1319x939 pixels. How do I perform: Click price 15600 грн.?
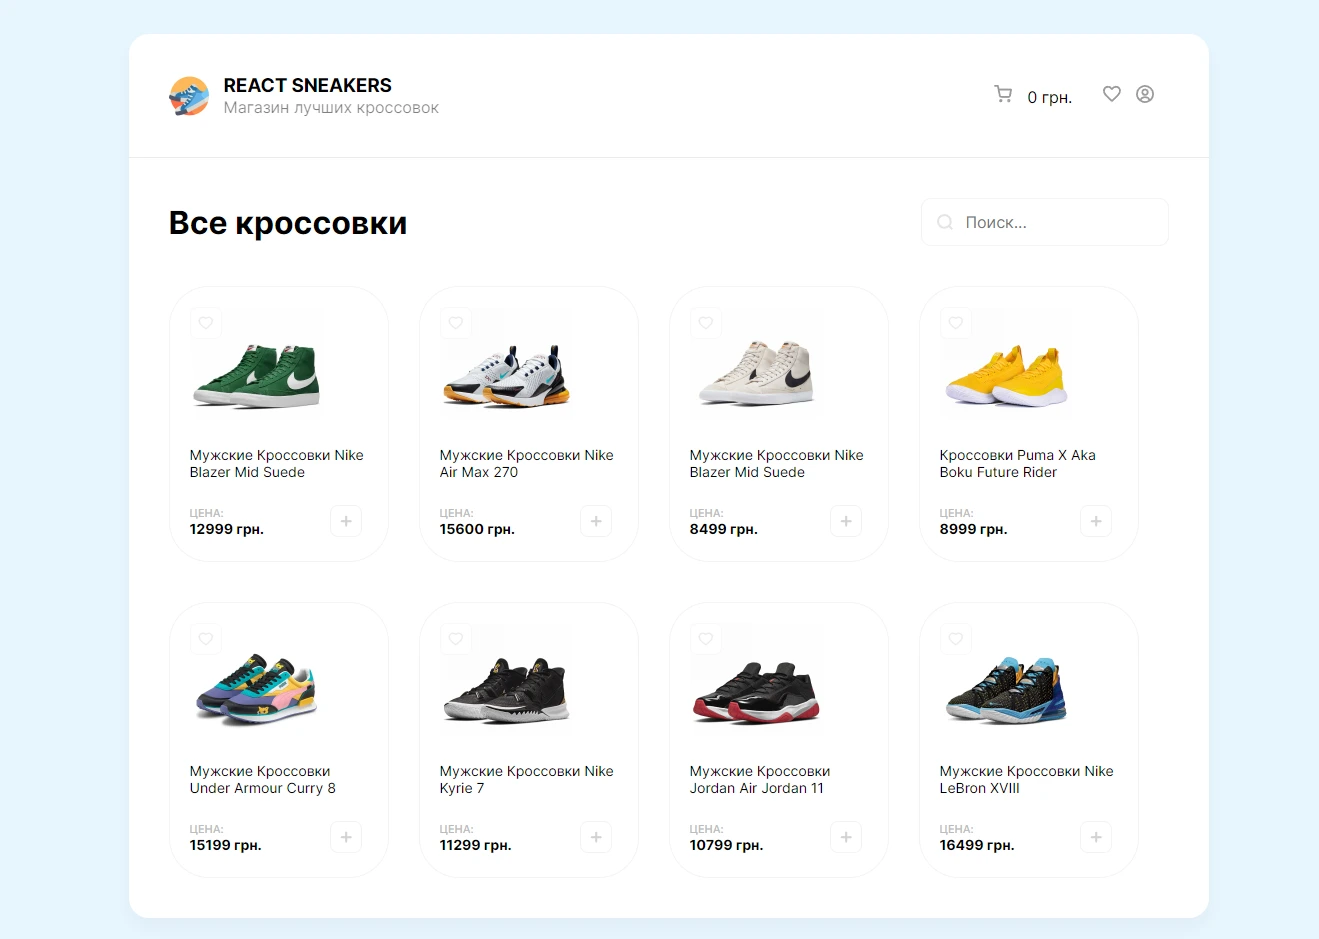(x=477, y=529)
